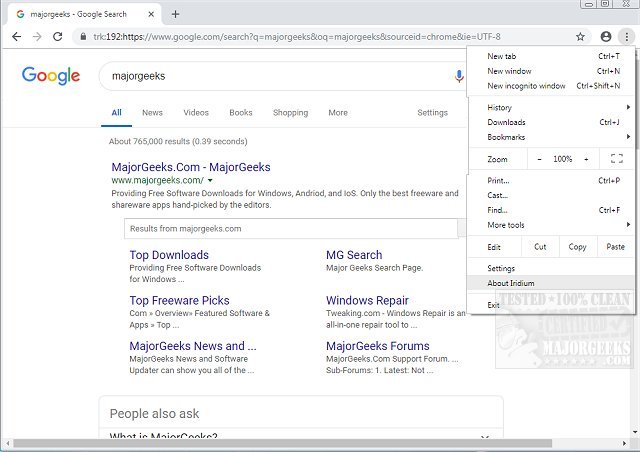The image size is (640, 452).
Task: Open the Top Downloads link
Action: (x=169, y=255)
